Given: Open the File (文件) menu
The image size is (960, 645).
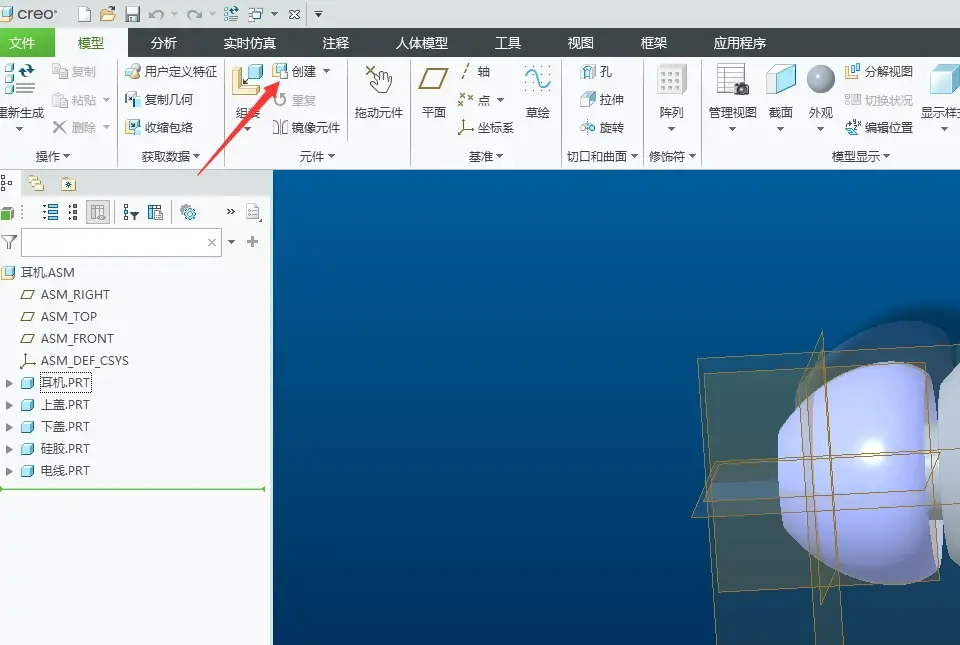Looking at the screenshot, I should (x=23, y=43).
